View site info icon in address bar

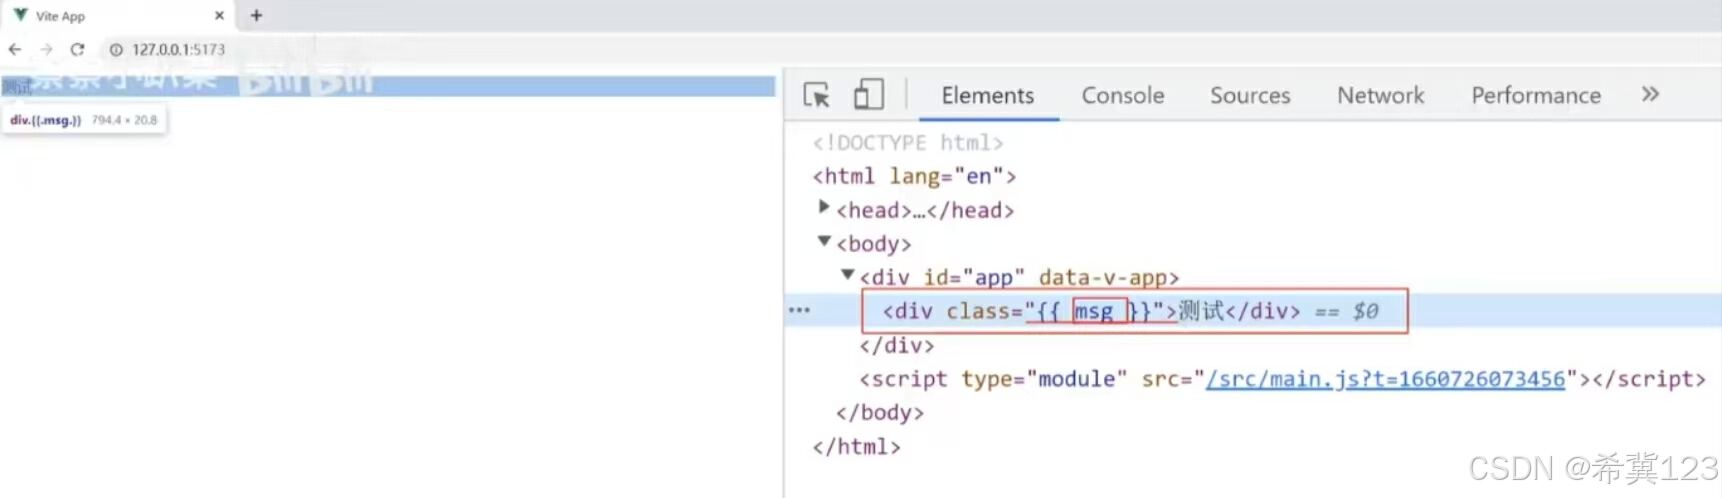pos(116,49)
